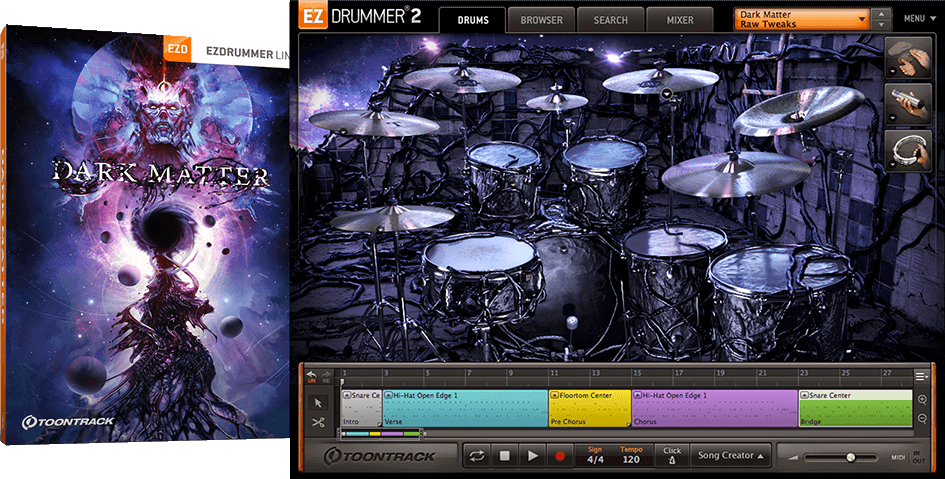The width and height of the screenshot is (945, 479).
Task: Expand the hand claps instrument dropdown arrow
Action: 891,72
